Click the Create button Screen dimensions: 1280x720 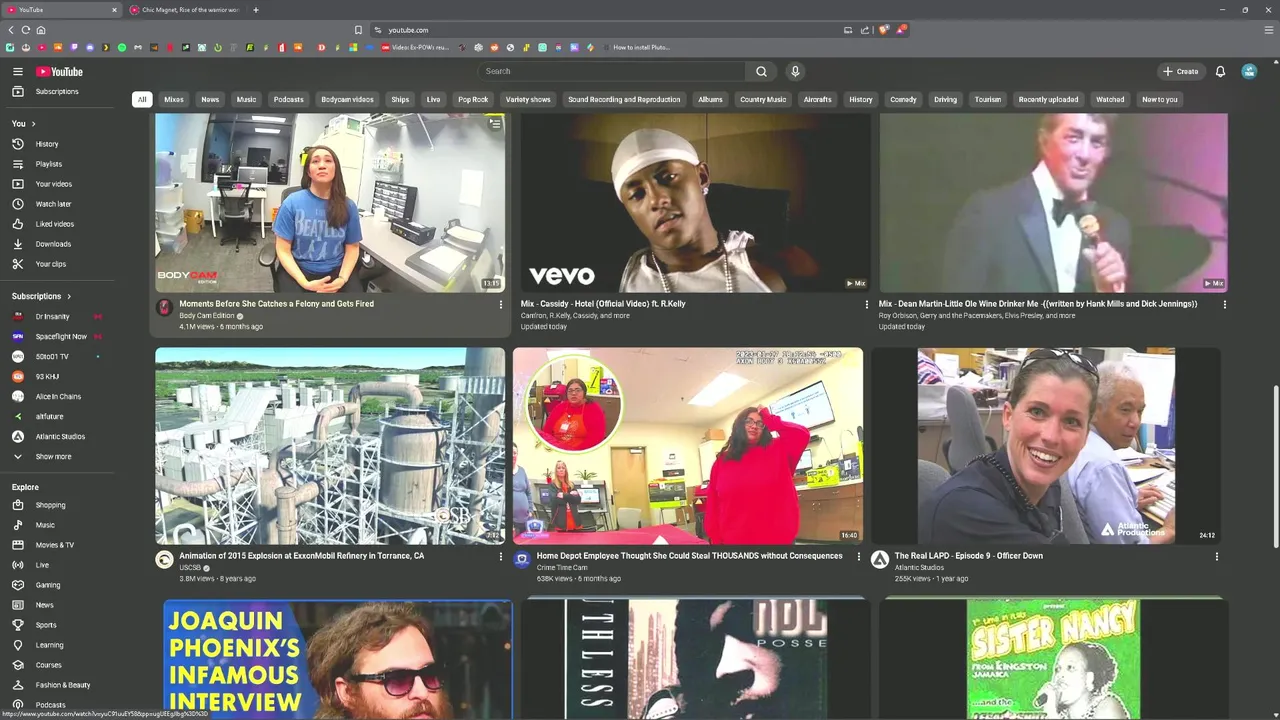tap(1180, 71)
